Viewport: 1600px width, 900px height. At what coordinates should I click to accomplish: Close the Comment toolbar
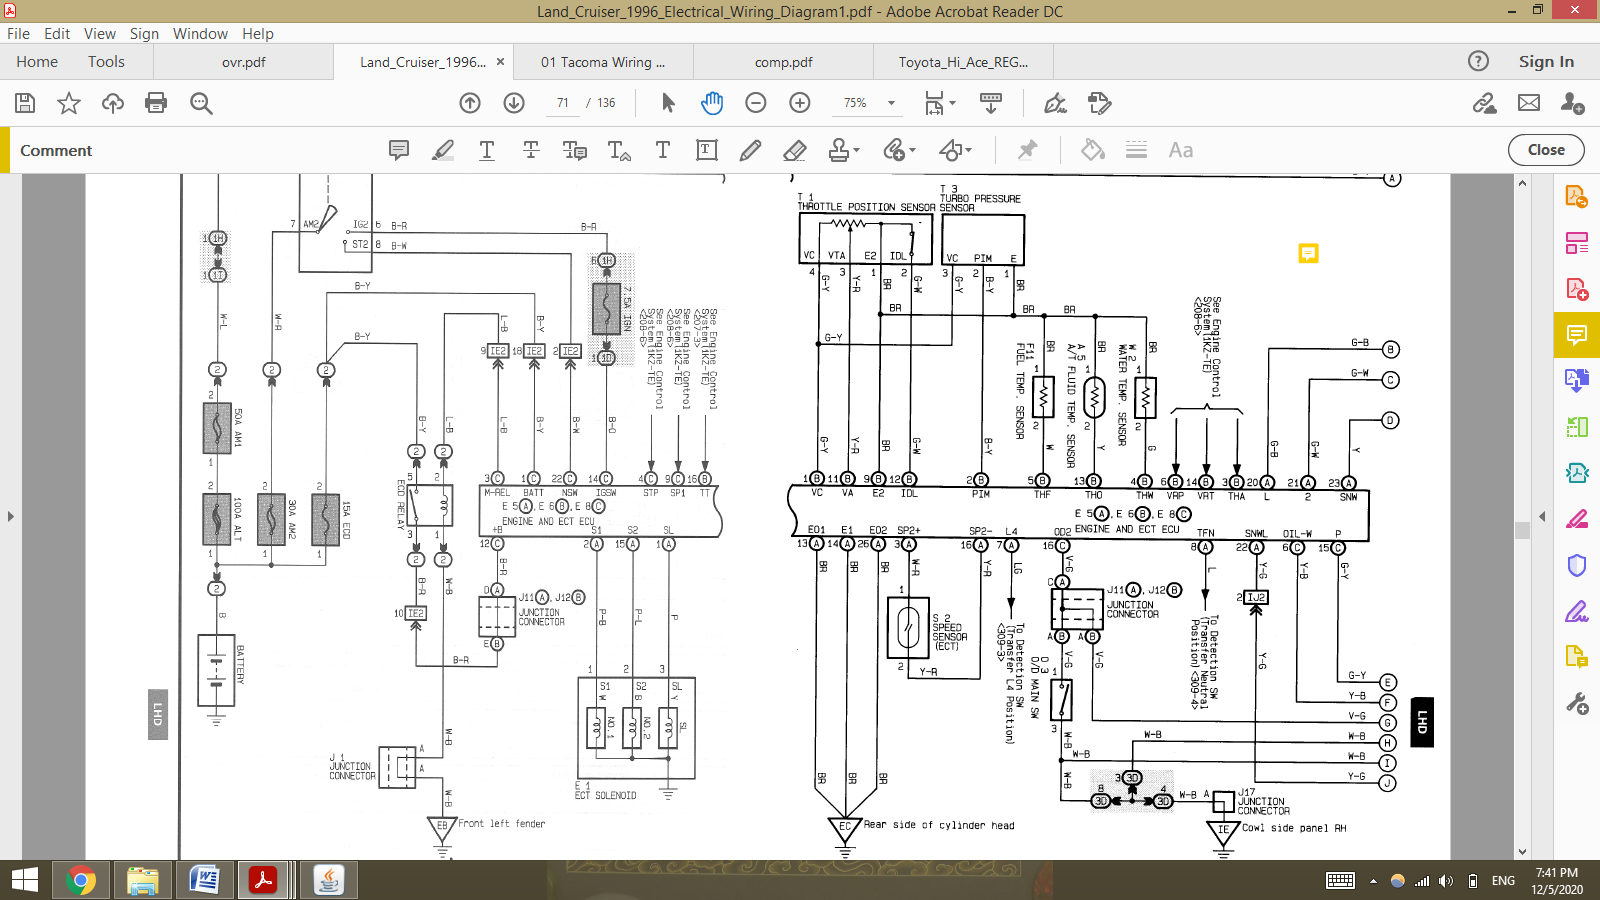(1546, 150)
